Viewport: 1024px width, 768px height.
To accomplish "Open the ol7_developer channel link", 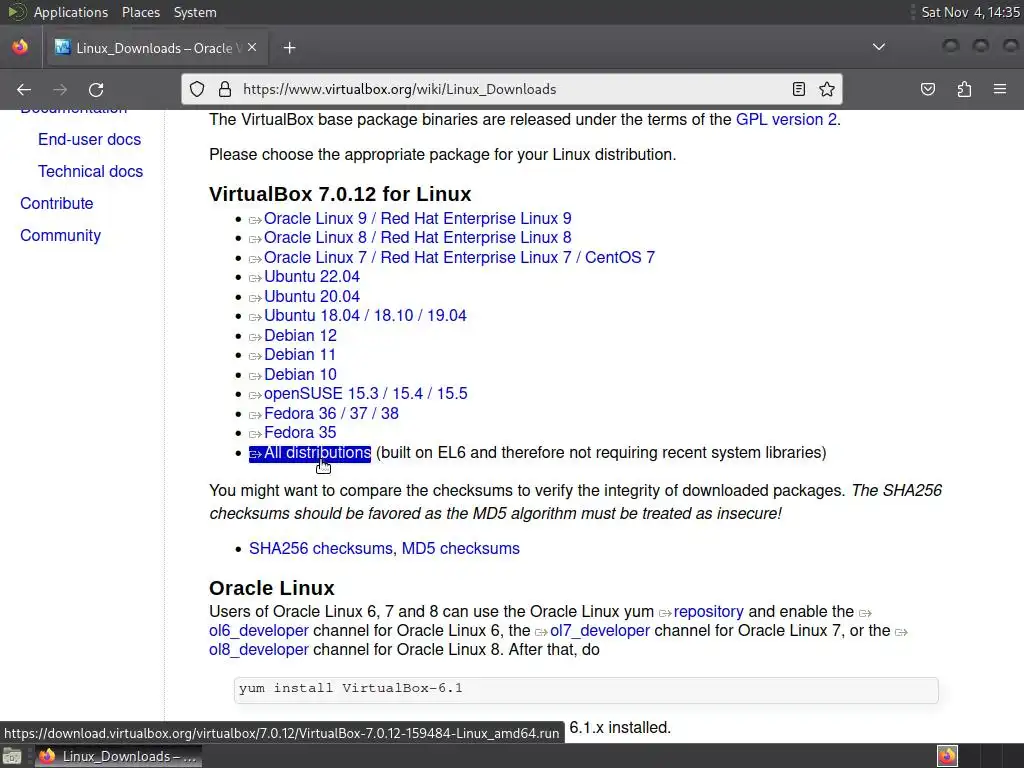I will tap(600, 631).
